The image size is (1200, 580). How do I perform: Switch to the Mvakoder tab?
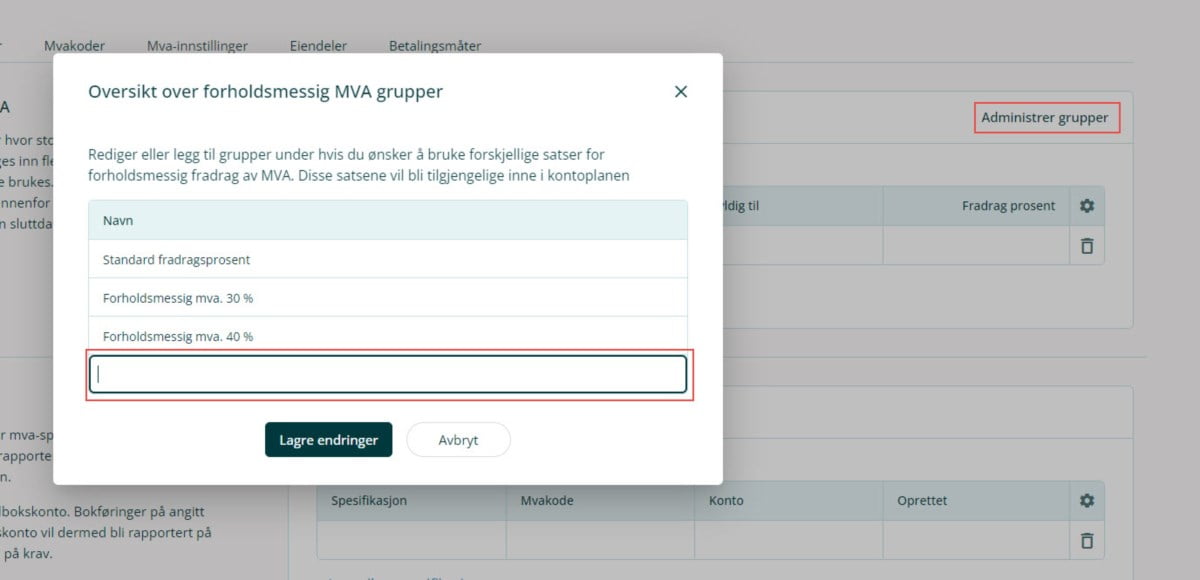point(74,45)
